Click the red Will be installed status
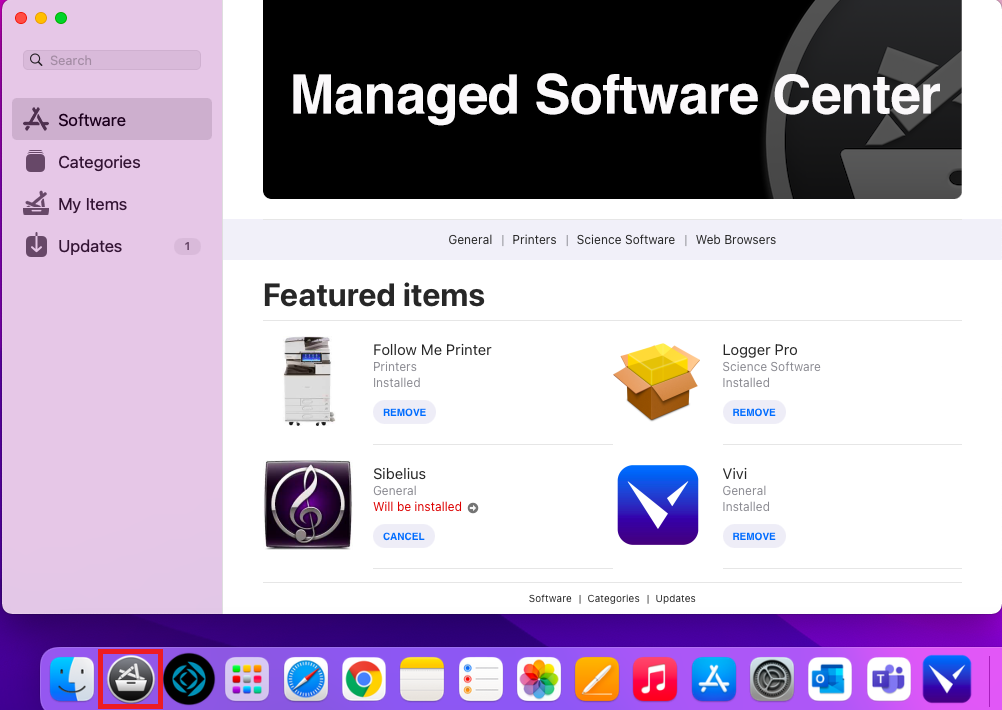Screen dimensions: 1002x710 [417, 507]
